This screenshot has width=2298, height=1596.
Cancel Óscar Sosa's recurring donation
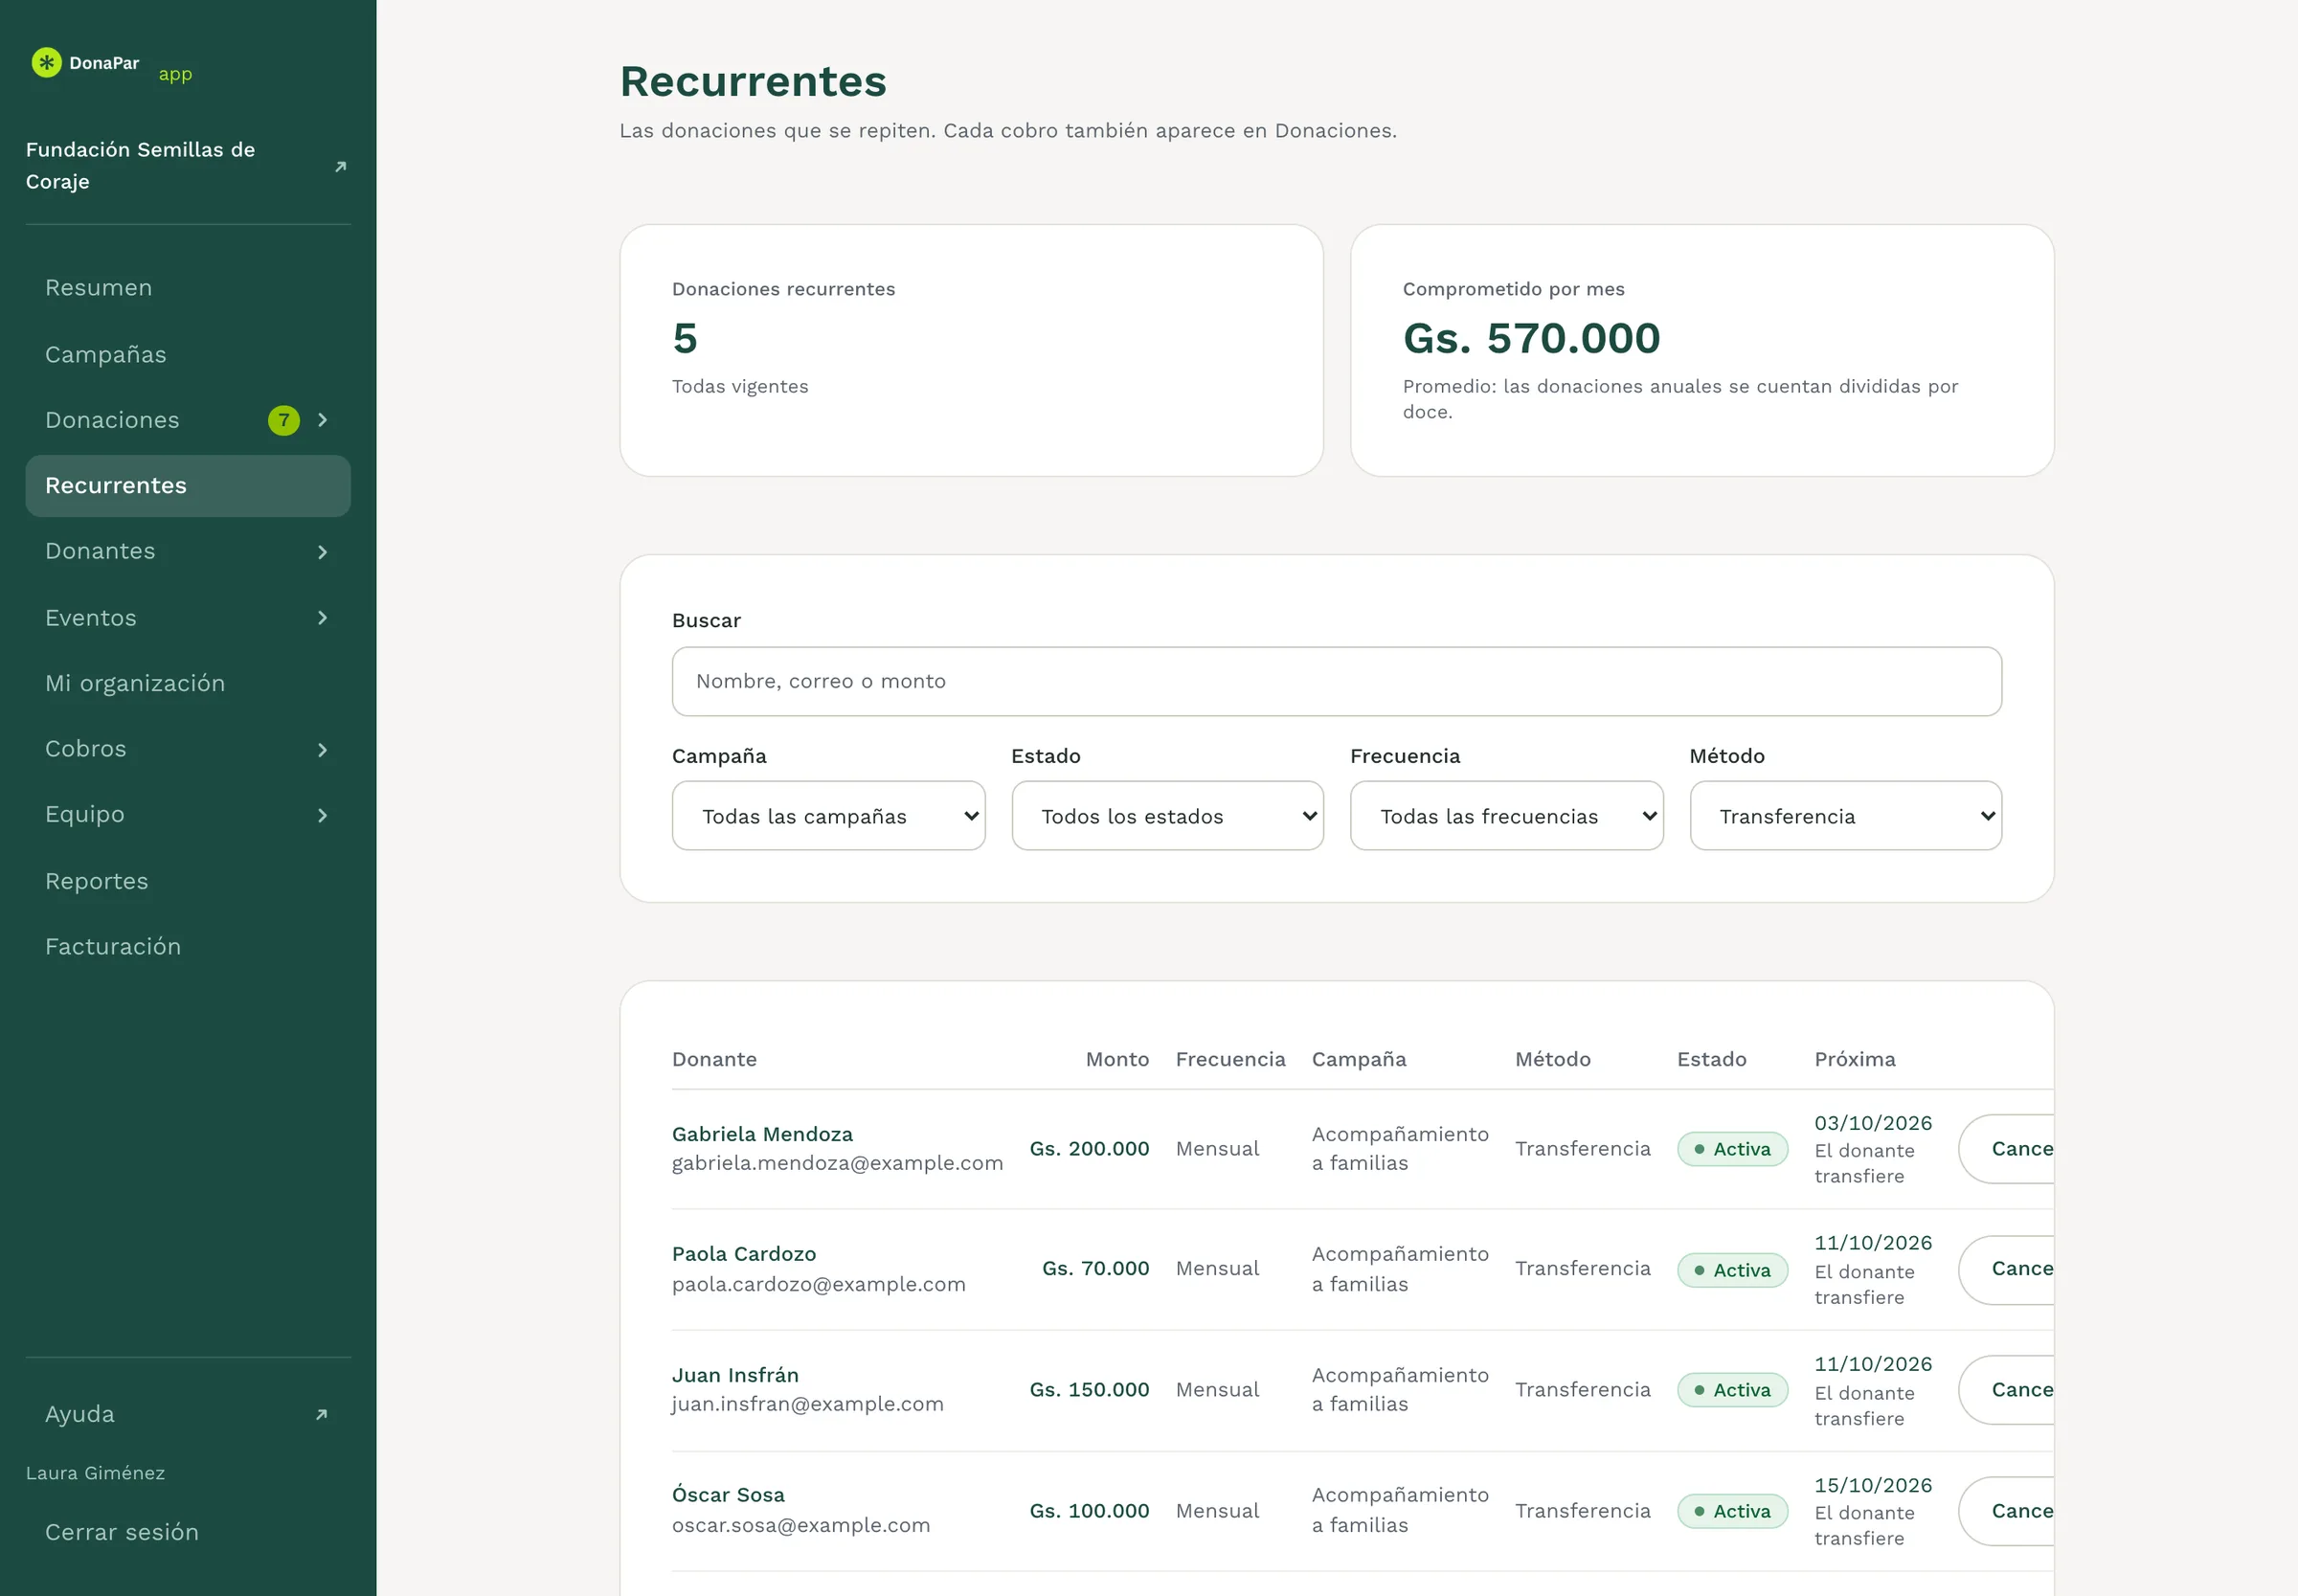(x=2006, y=1511)
